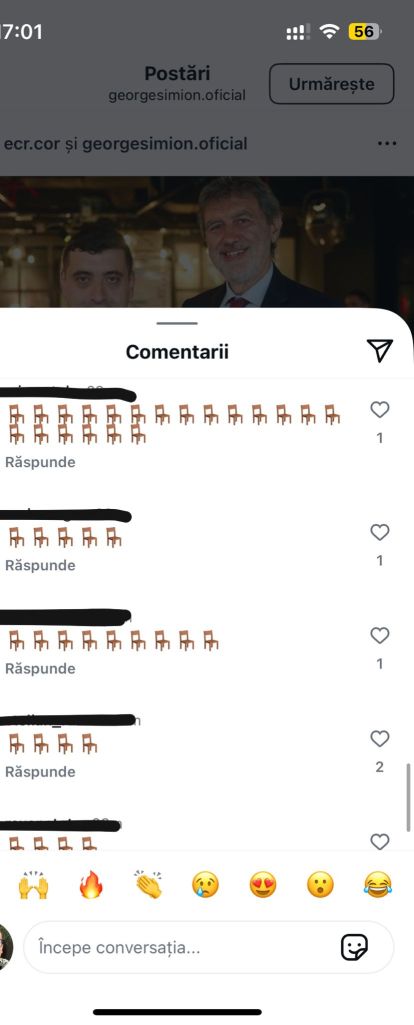This screenshot has width=414, height=1025.
Task: Open the sticker/GIF picker icon
Action: (x=354, y=947)
